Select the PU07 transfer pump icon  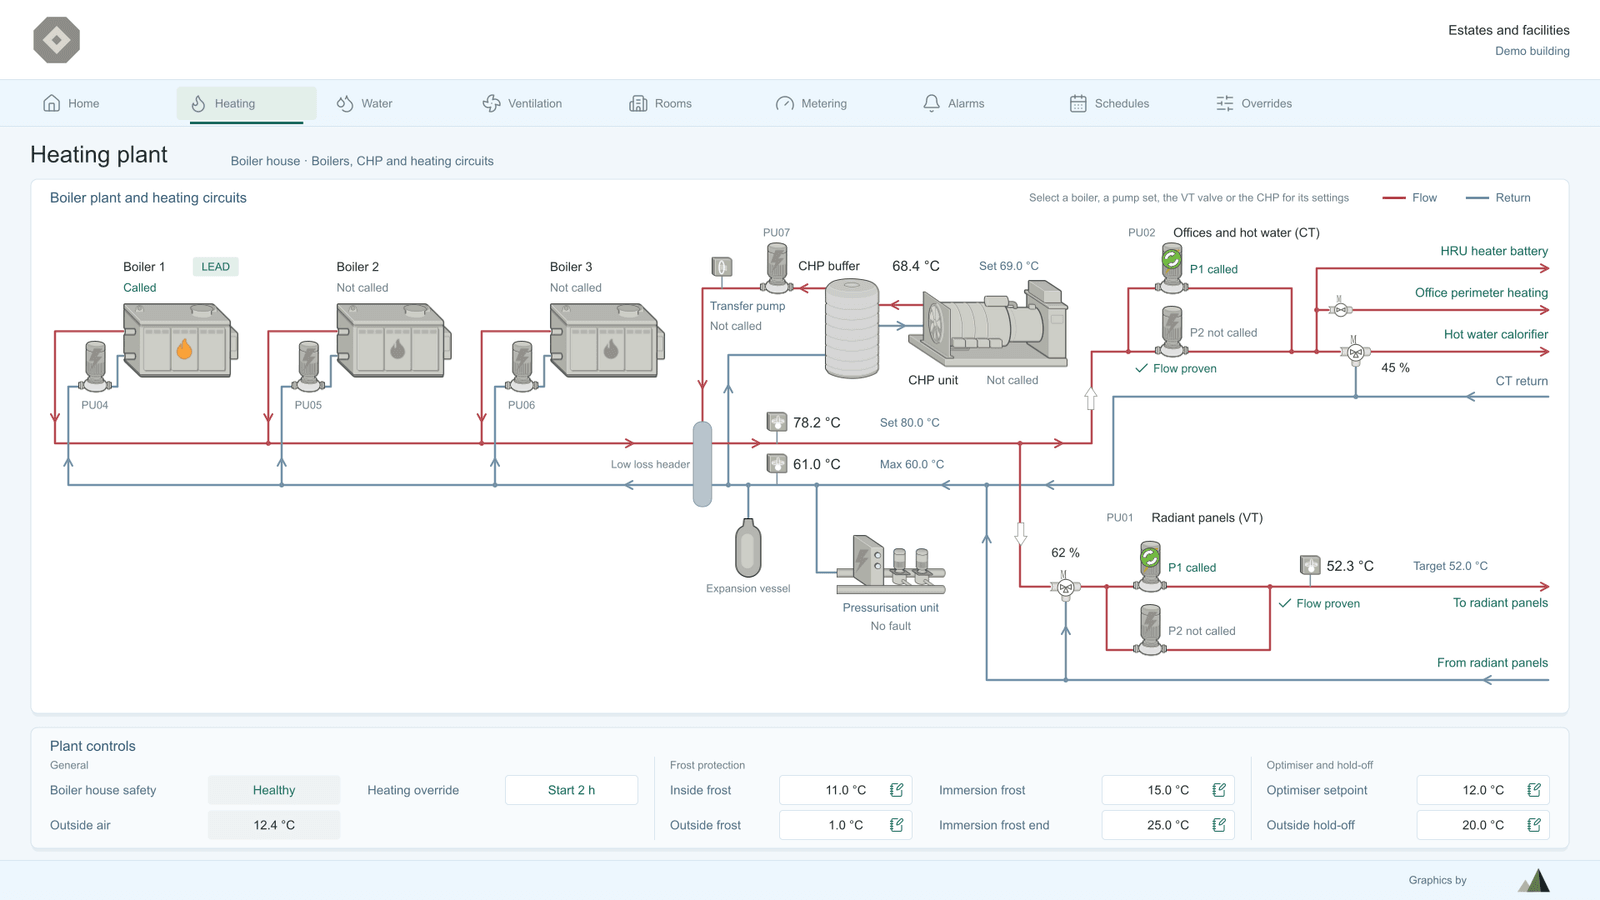[777, 268]
